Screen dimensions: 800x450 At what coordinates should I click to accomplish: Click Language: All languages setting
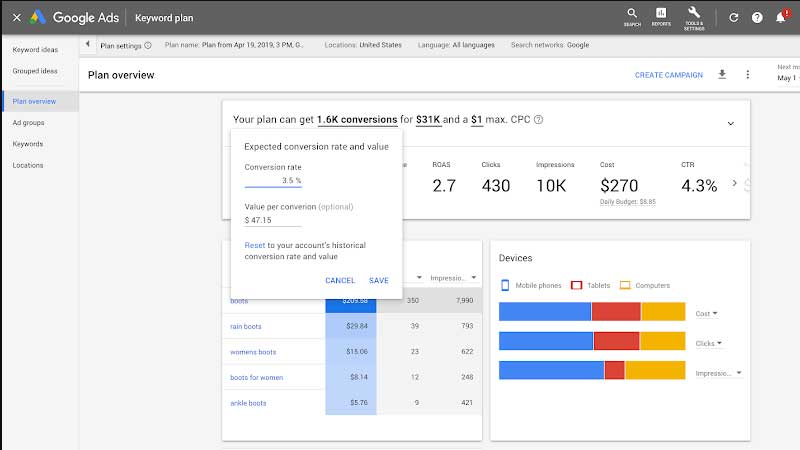tap(456, 45)
